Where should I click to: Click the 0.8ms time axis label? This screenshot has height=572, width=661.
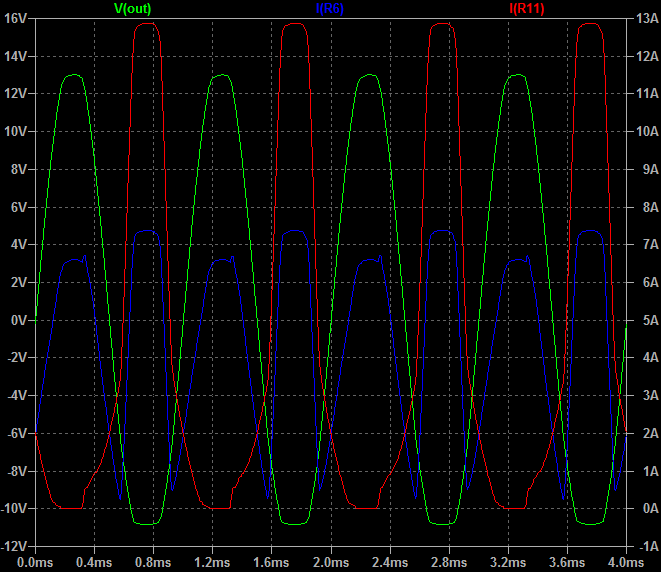[153, 562]
